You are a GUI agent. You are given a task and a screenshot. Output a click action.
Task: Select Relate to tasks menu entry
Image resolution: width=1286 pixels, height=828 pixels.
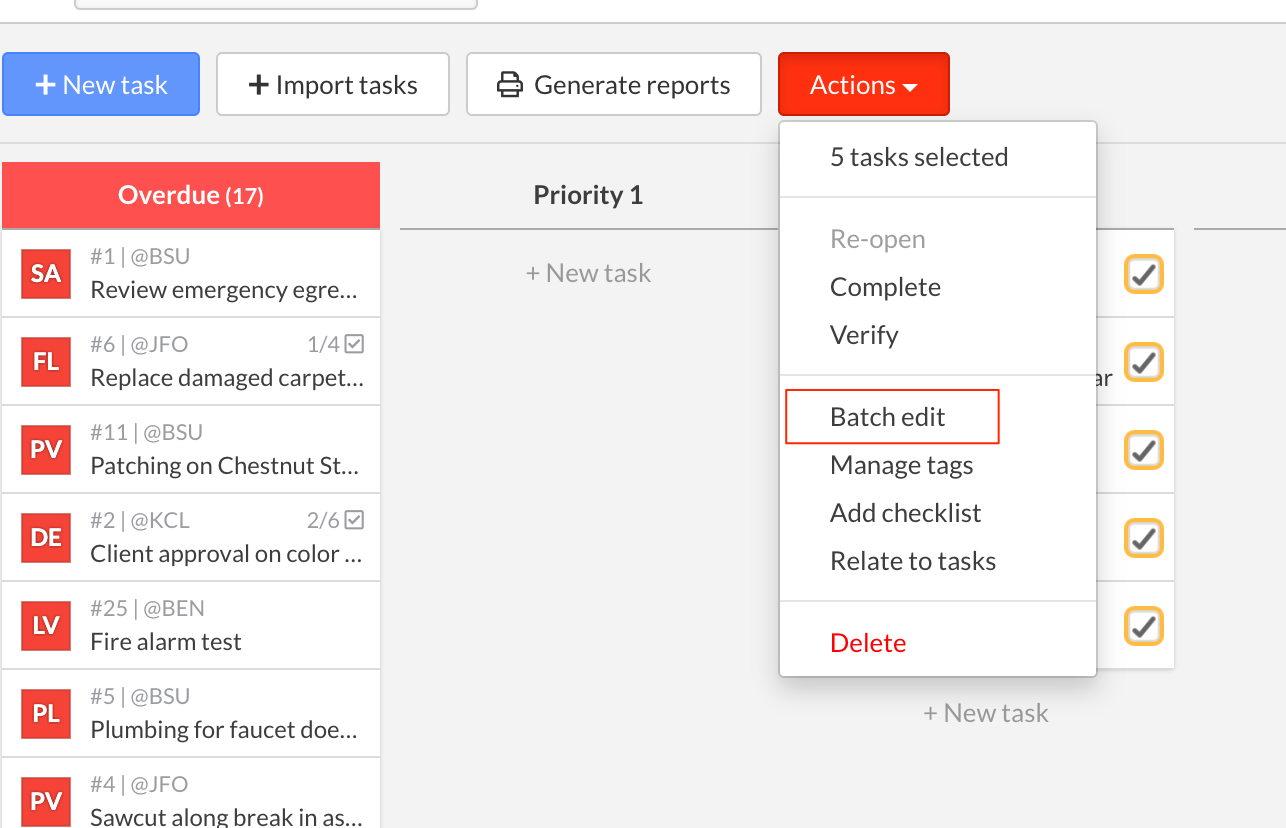(x=913, y=561)
